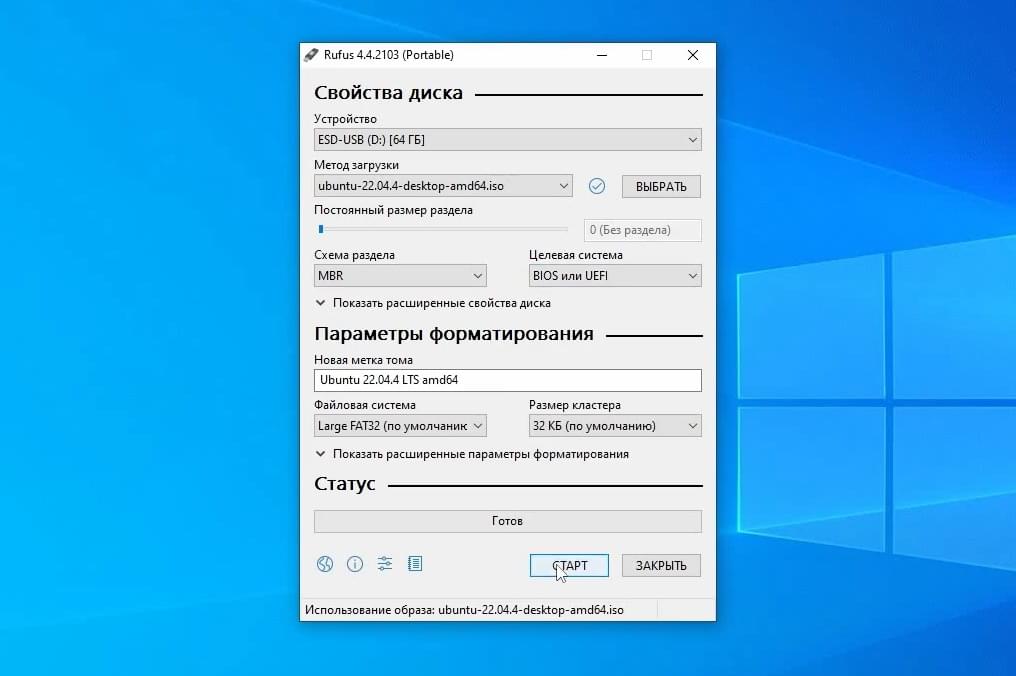
Task: Click the persistent partition size slider handle
Action: pyautogui.click(x=321, y=229)
